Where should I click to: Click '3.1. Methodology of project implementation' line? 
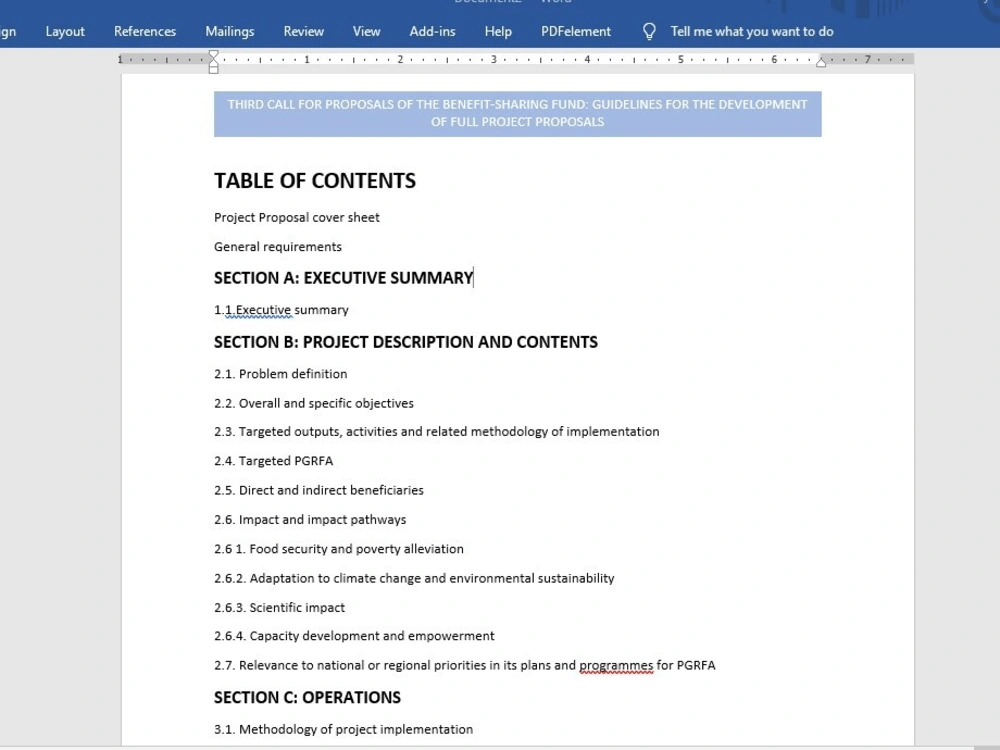click(343, 730)
